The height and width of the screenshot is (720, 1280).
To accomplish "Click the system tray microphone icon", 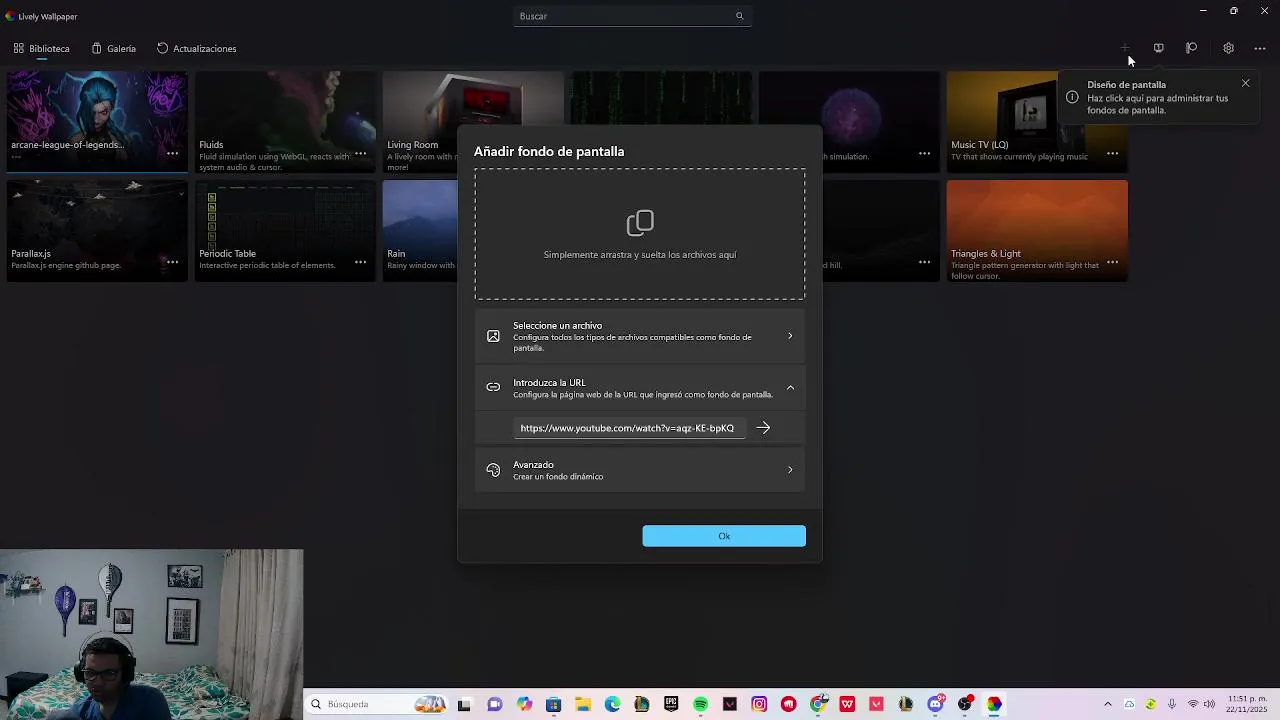I will [1172, 704].
